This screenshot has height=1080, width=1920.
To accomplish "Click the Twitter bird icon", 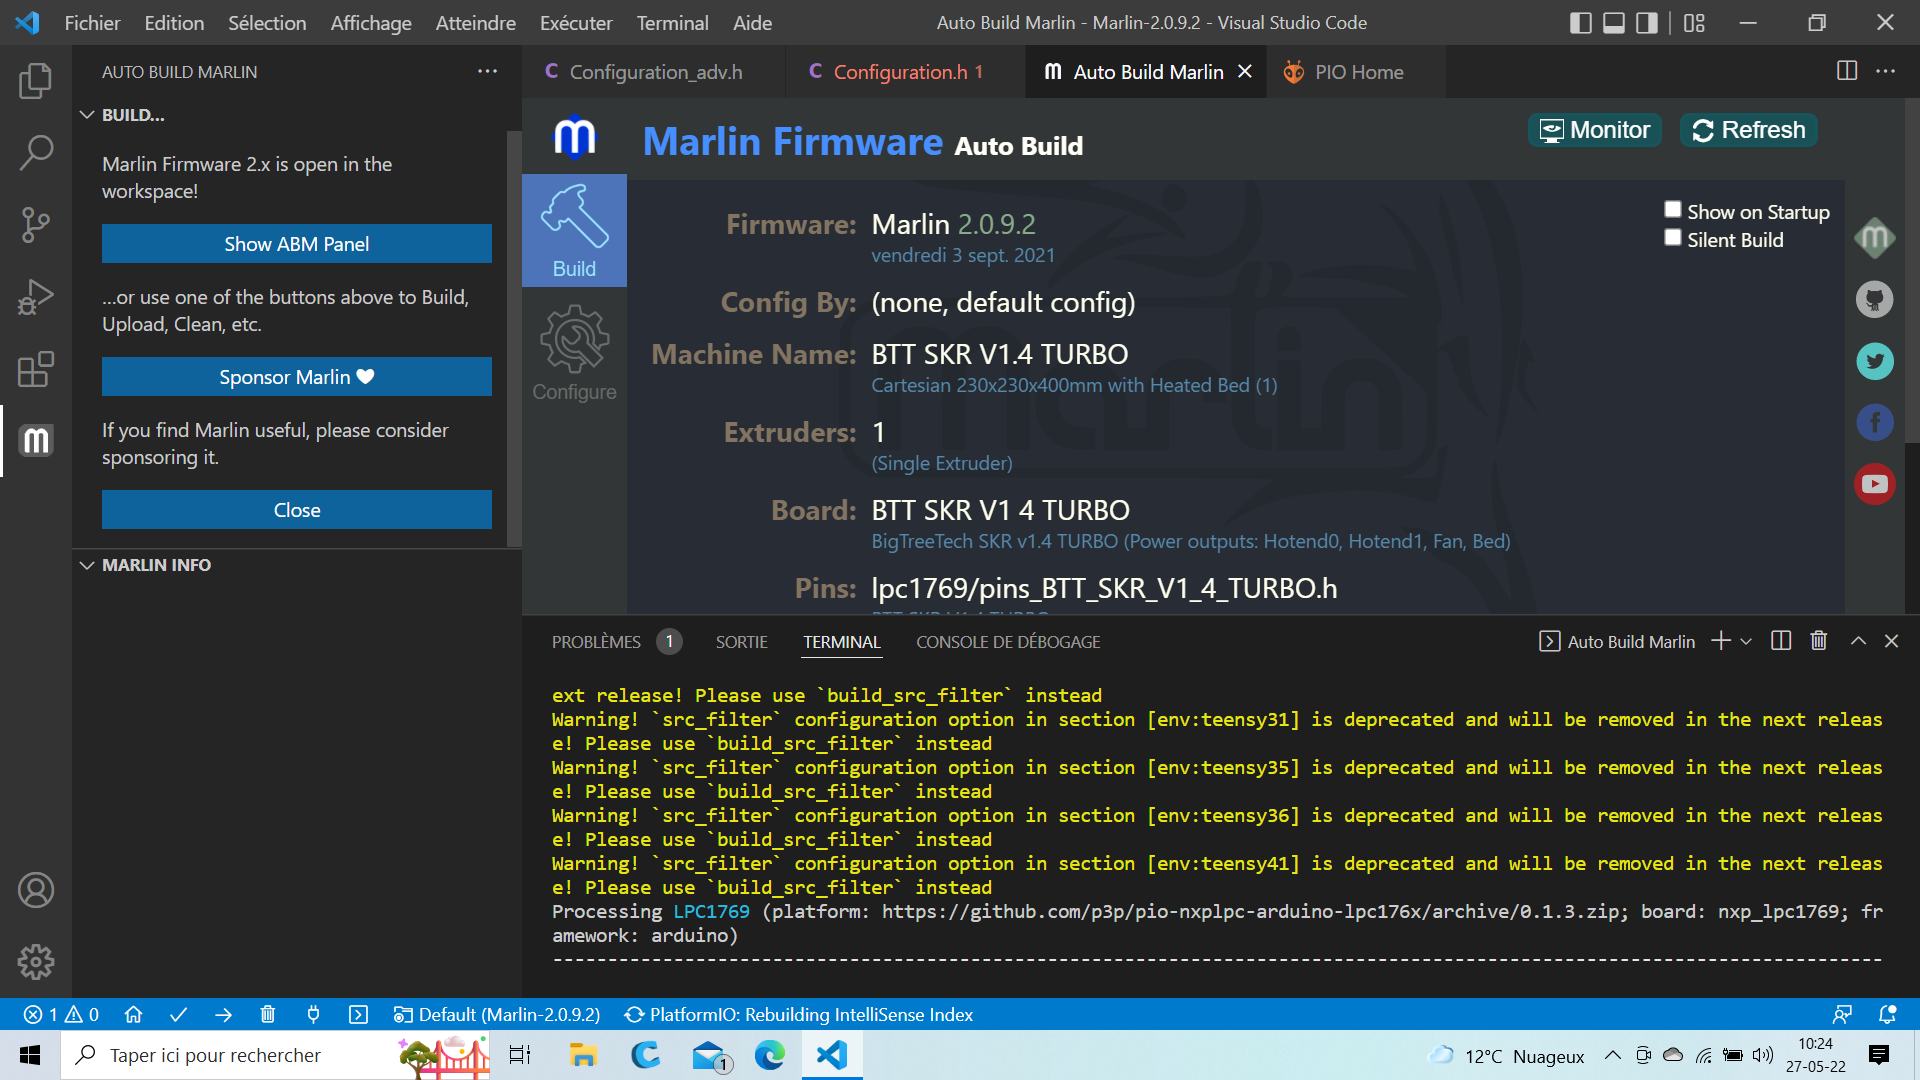I will click(1875, 361).
